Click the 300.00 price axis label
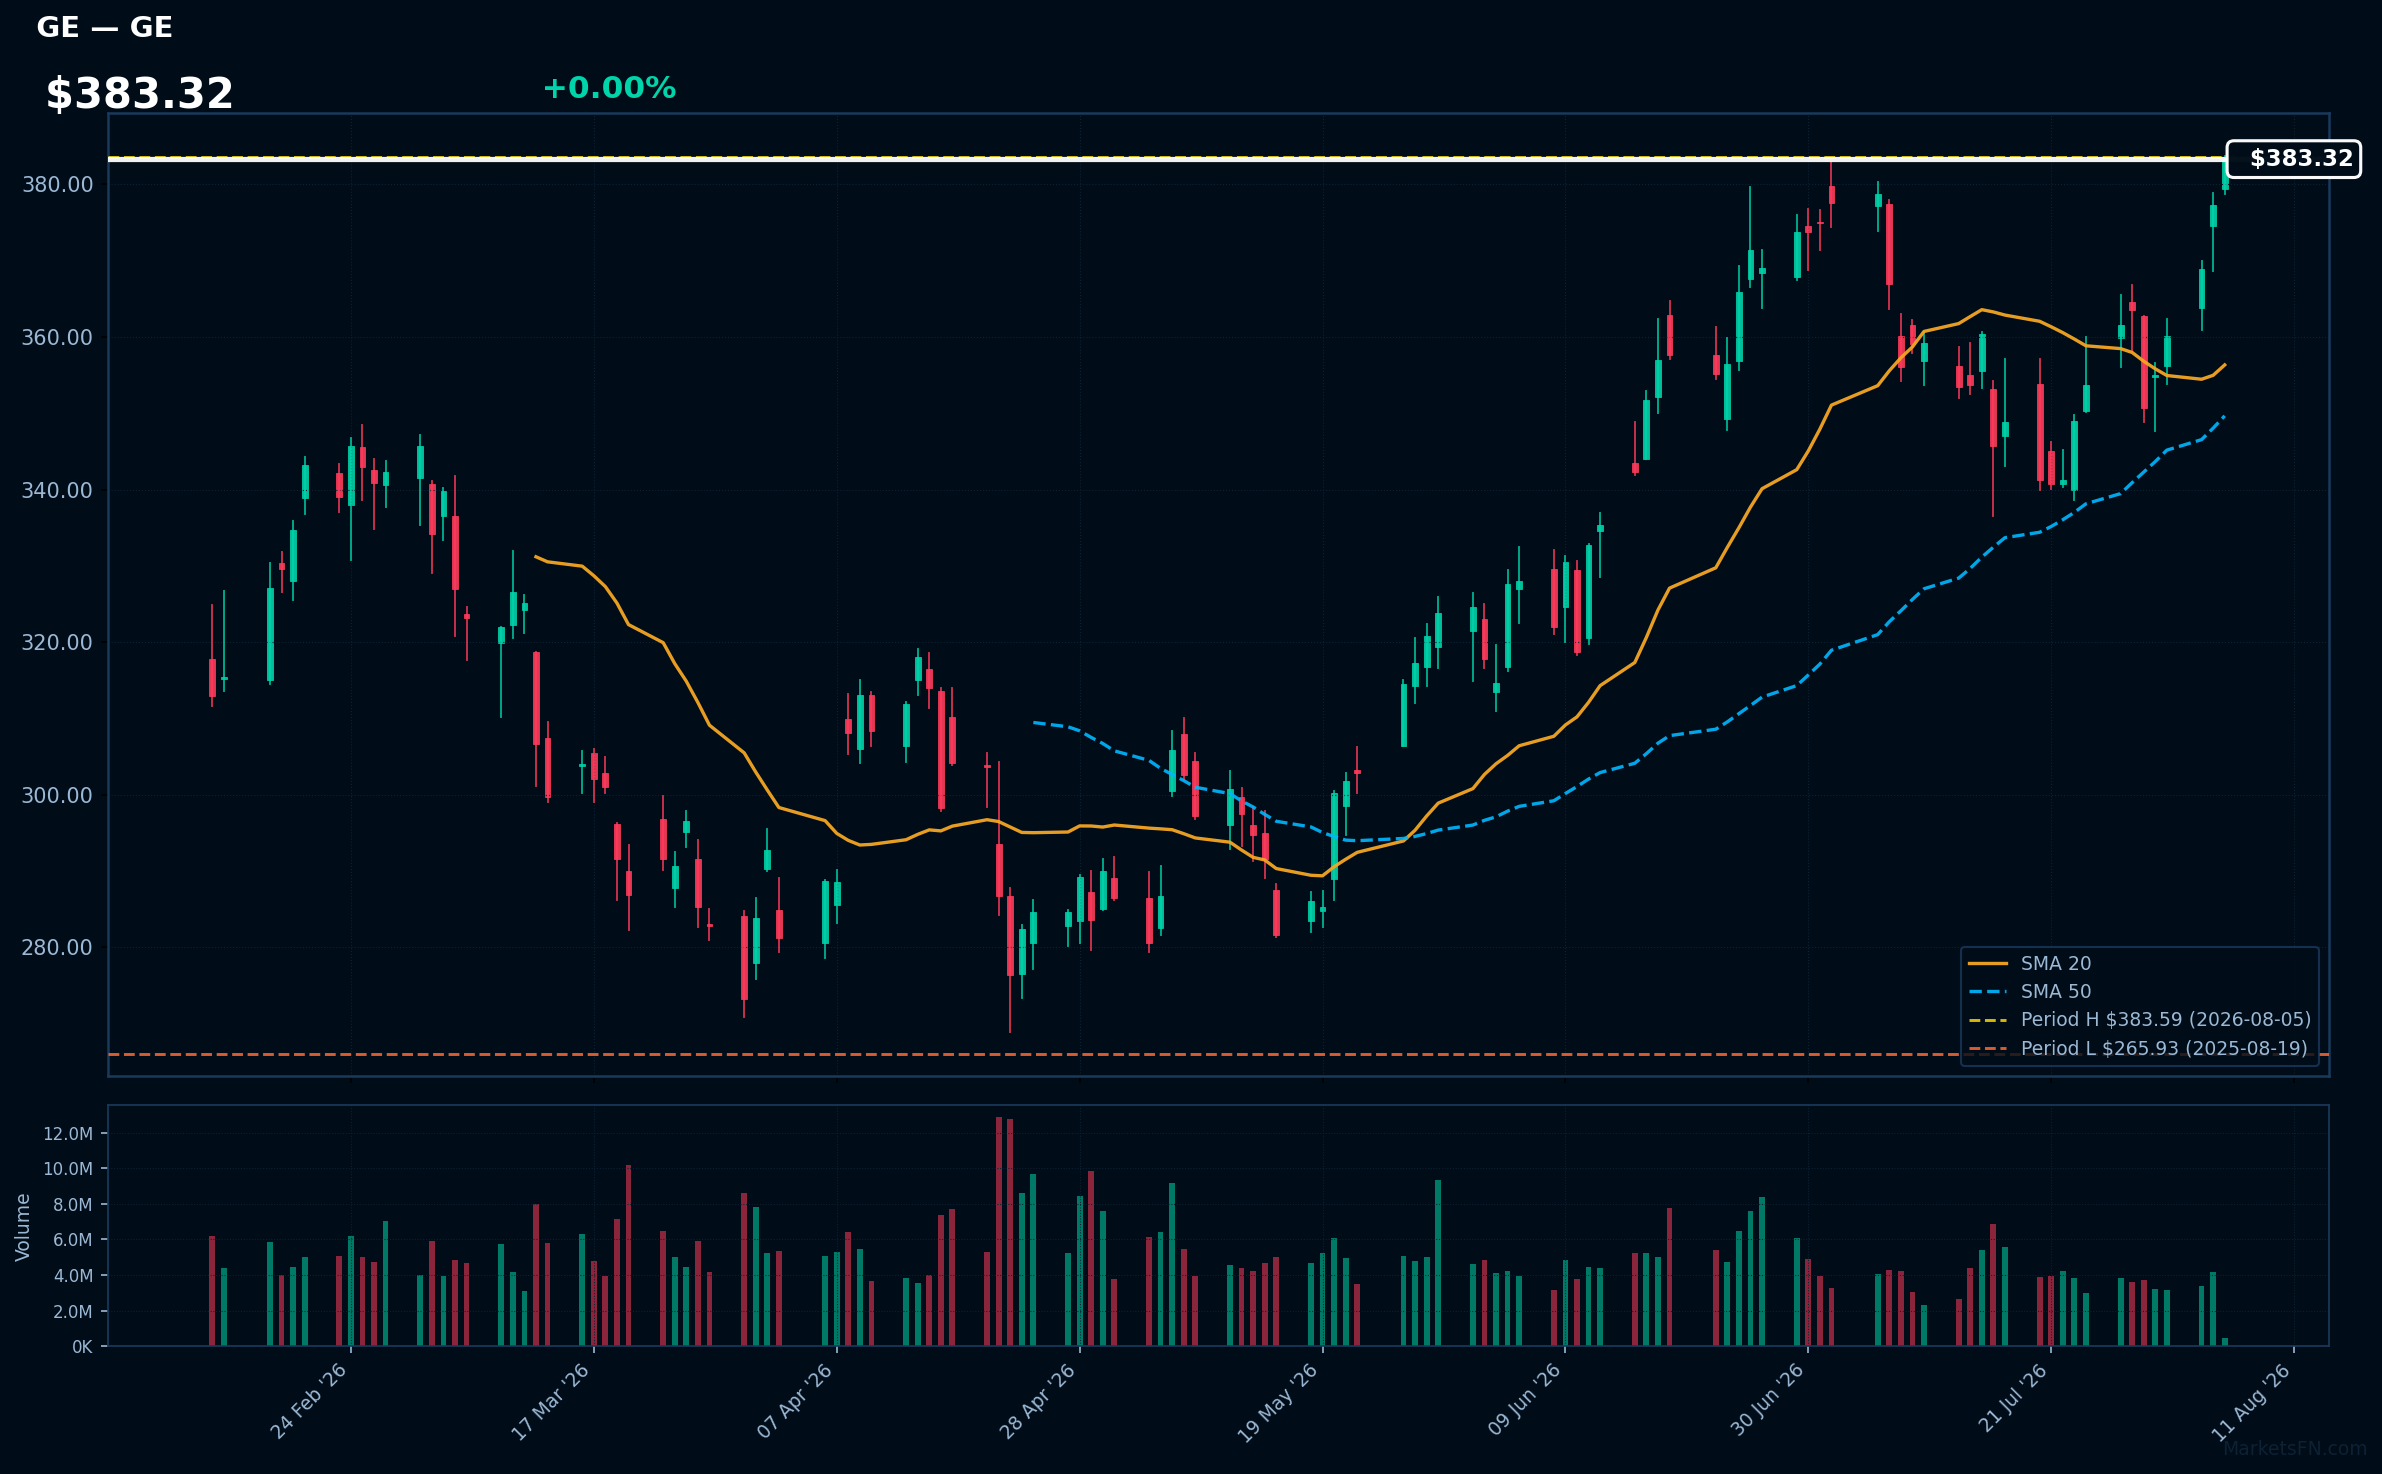Image resolution: width=2382 pixels, height=1474 pixels. click(57, 796)
